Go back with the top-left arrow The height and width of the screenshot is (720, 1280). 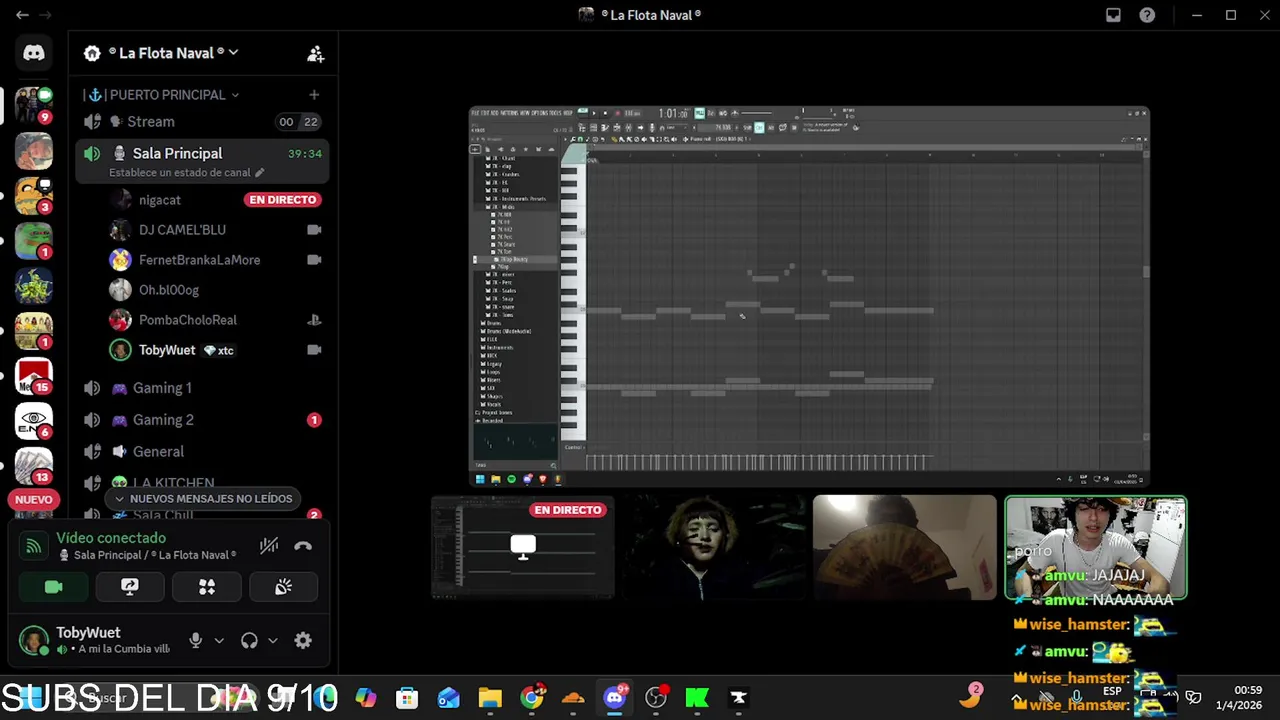(x=22, y=15)
